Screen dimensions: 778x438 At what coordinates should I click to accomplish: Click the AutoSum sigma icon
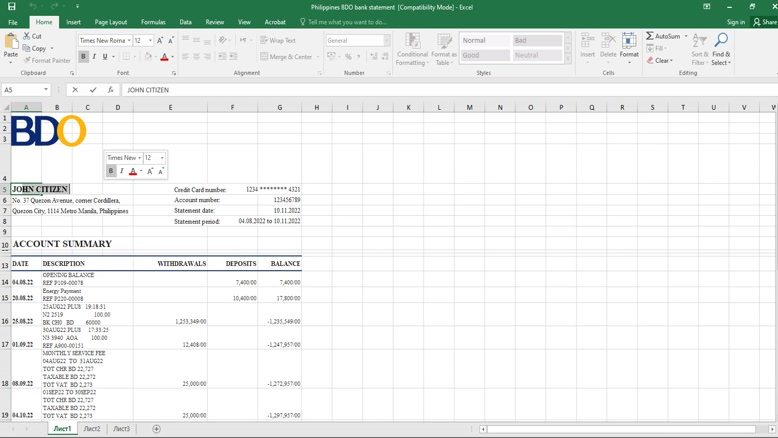pos(650,36)
